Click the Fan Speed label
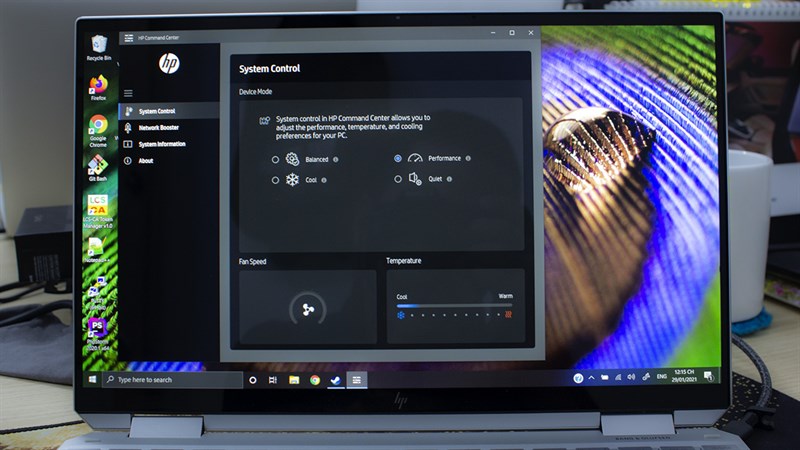 [x=253, y=262]
